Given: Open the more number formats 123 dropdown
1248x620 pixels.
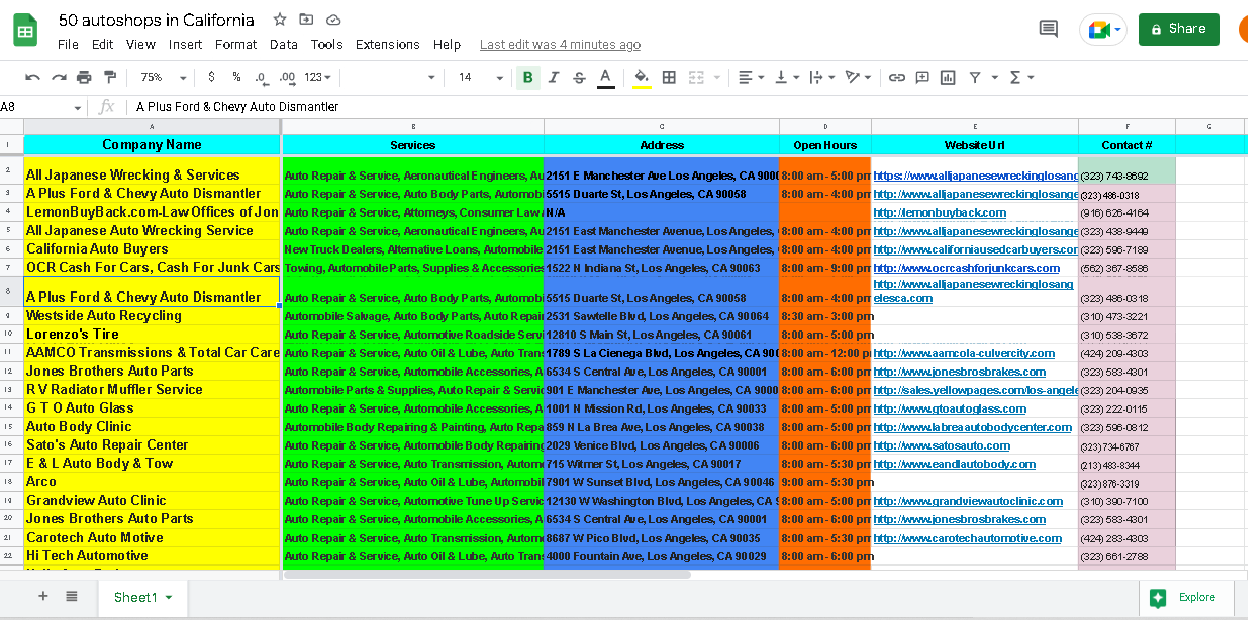Looking at the screenshot, I should click(317, 77).
